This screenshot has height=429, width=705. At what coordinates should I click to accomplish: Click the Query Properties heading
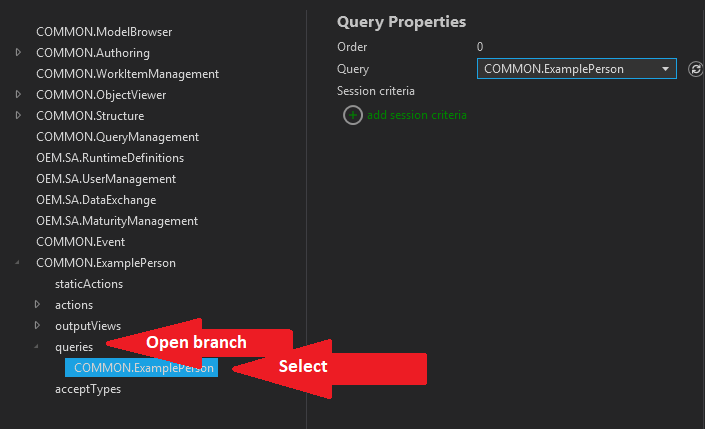click(401, 22)
